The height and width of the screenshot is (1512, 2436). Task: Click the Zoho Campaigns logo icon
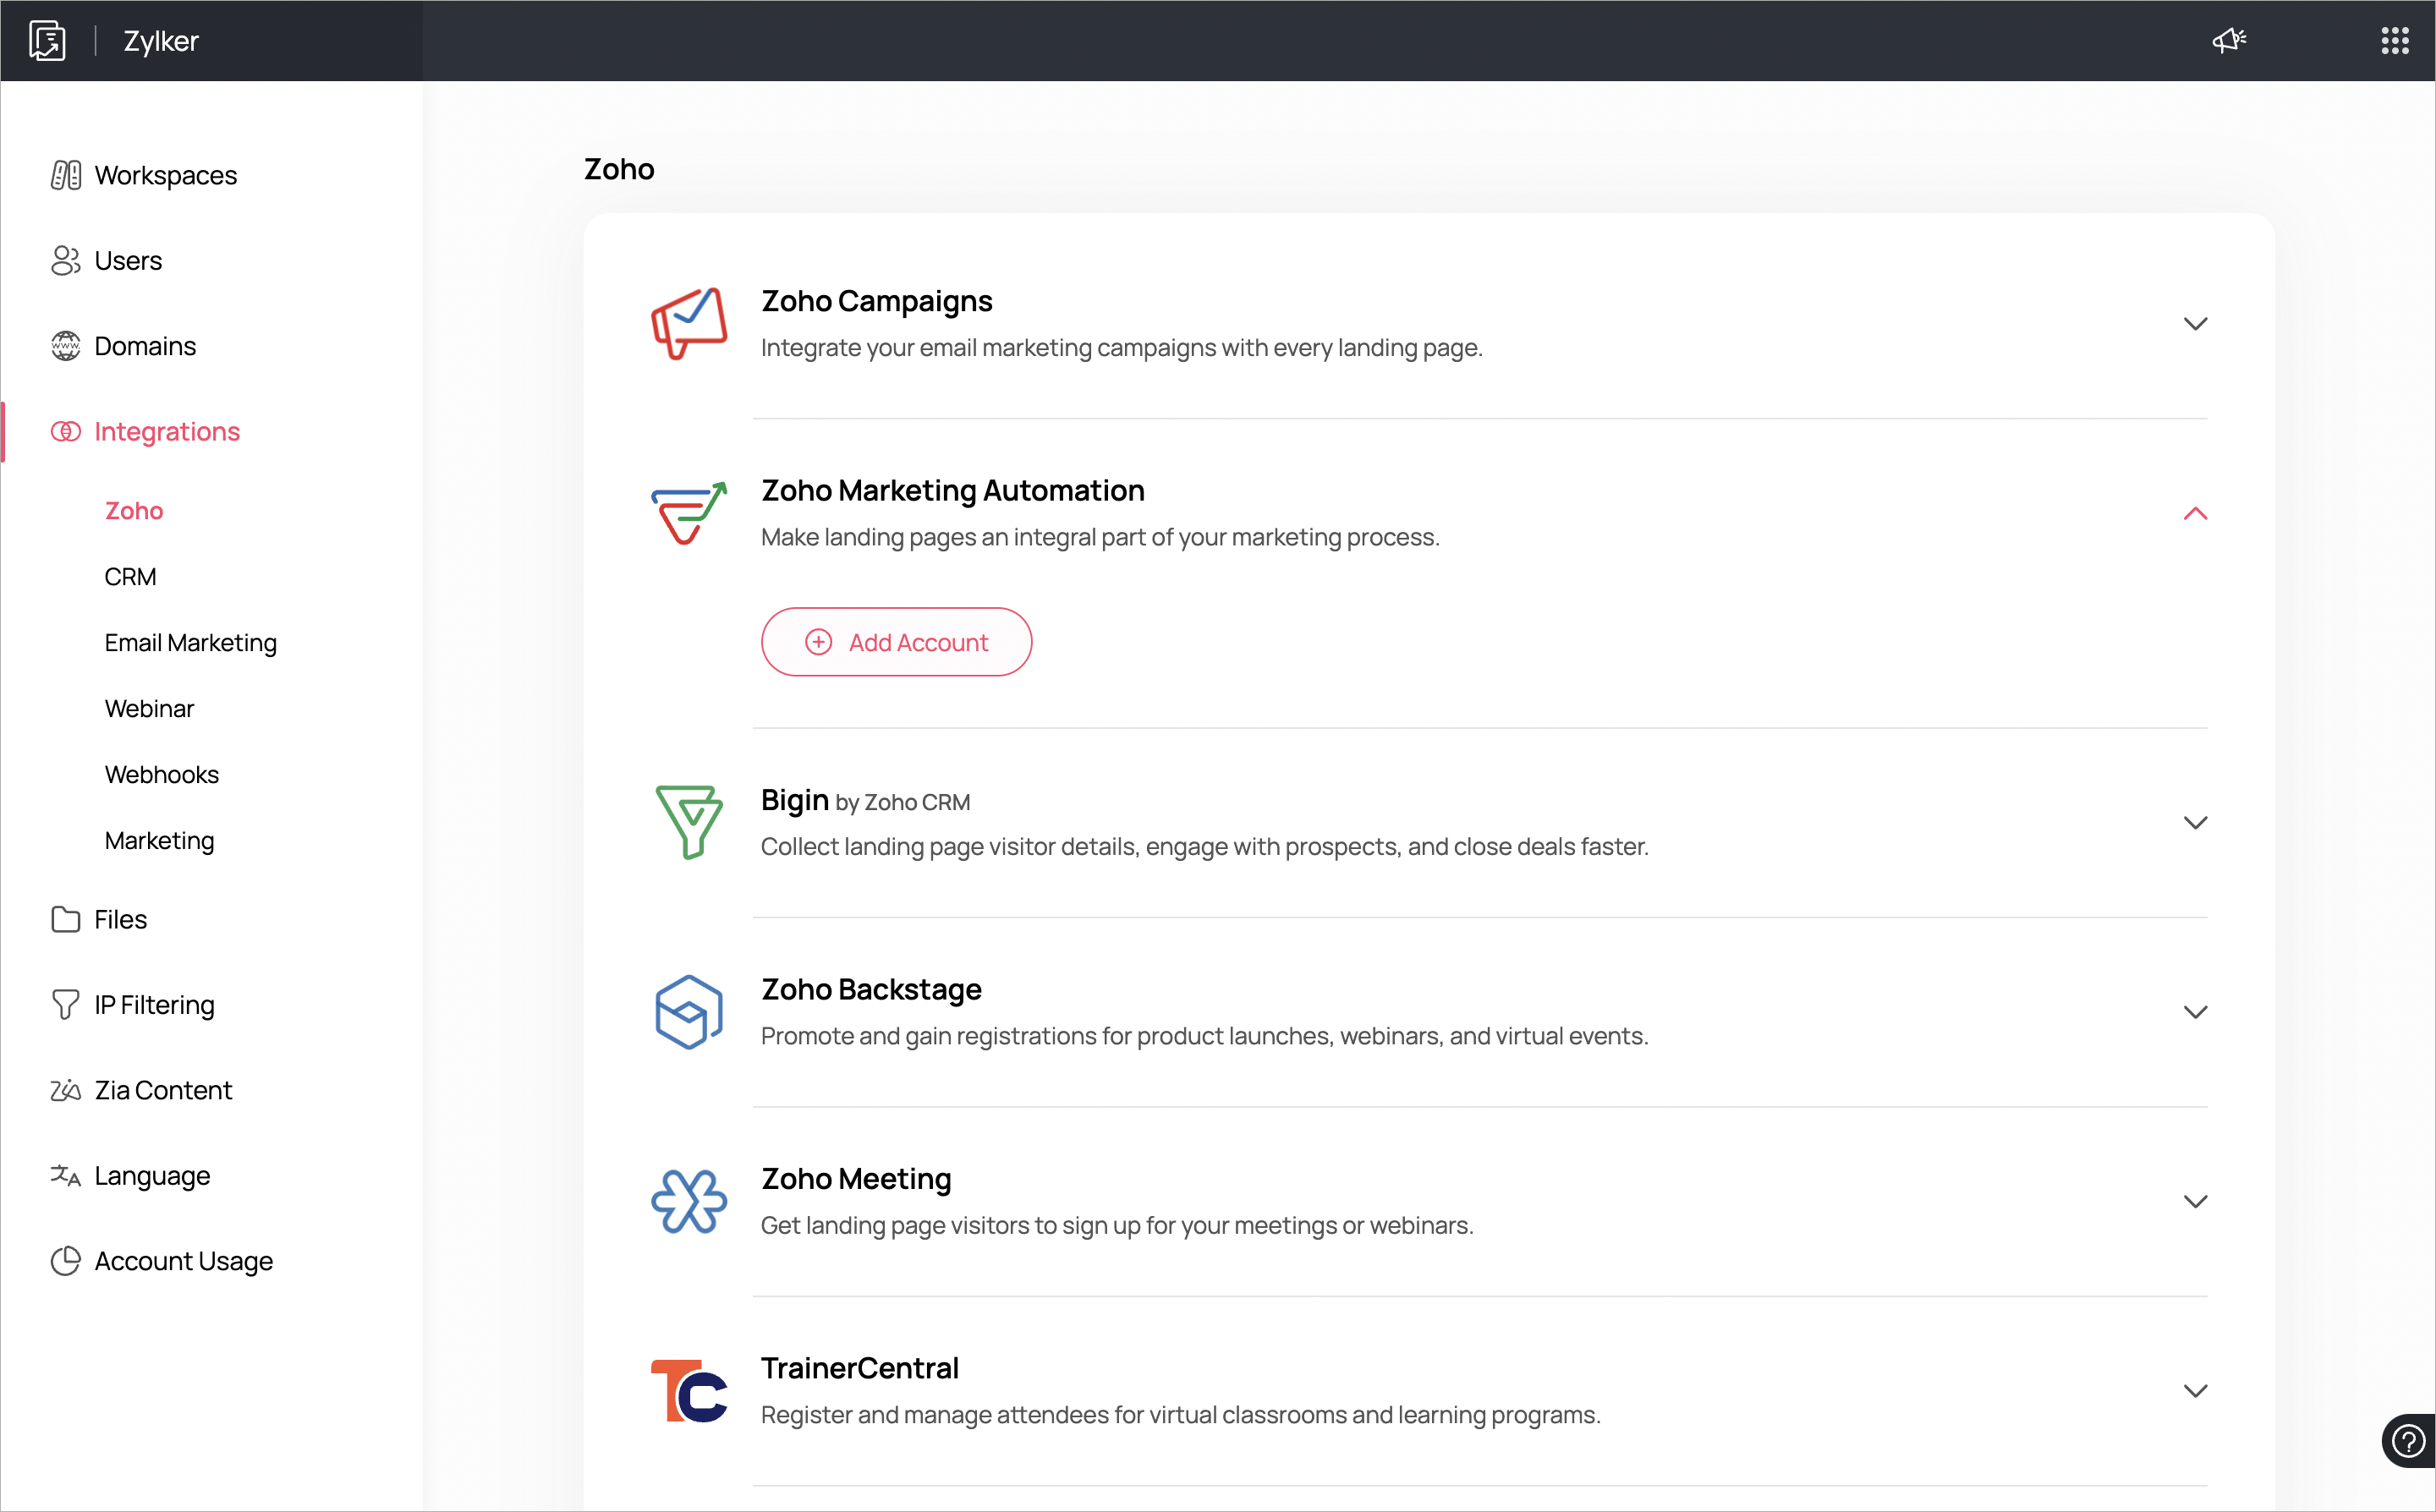[688, 323]
